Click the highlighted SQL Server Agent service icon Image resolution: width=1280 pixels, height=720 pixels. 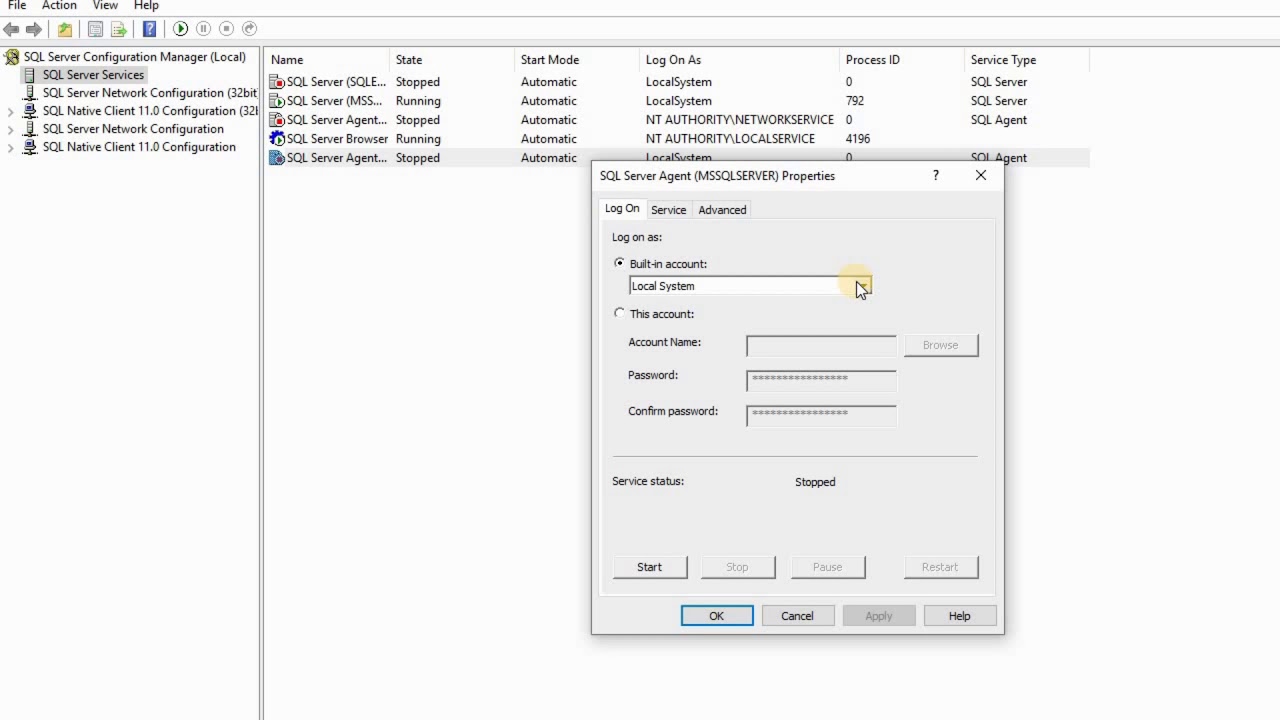point(277,158)
